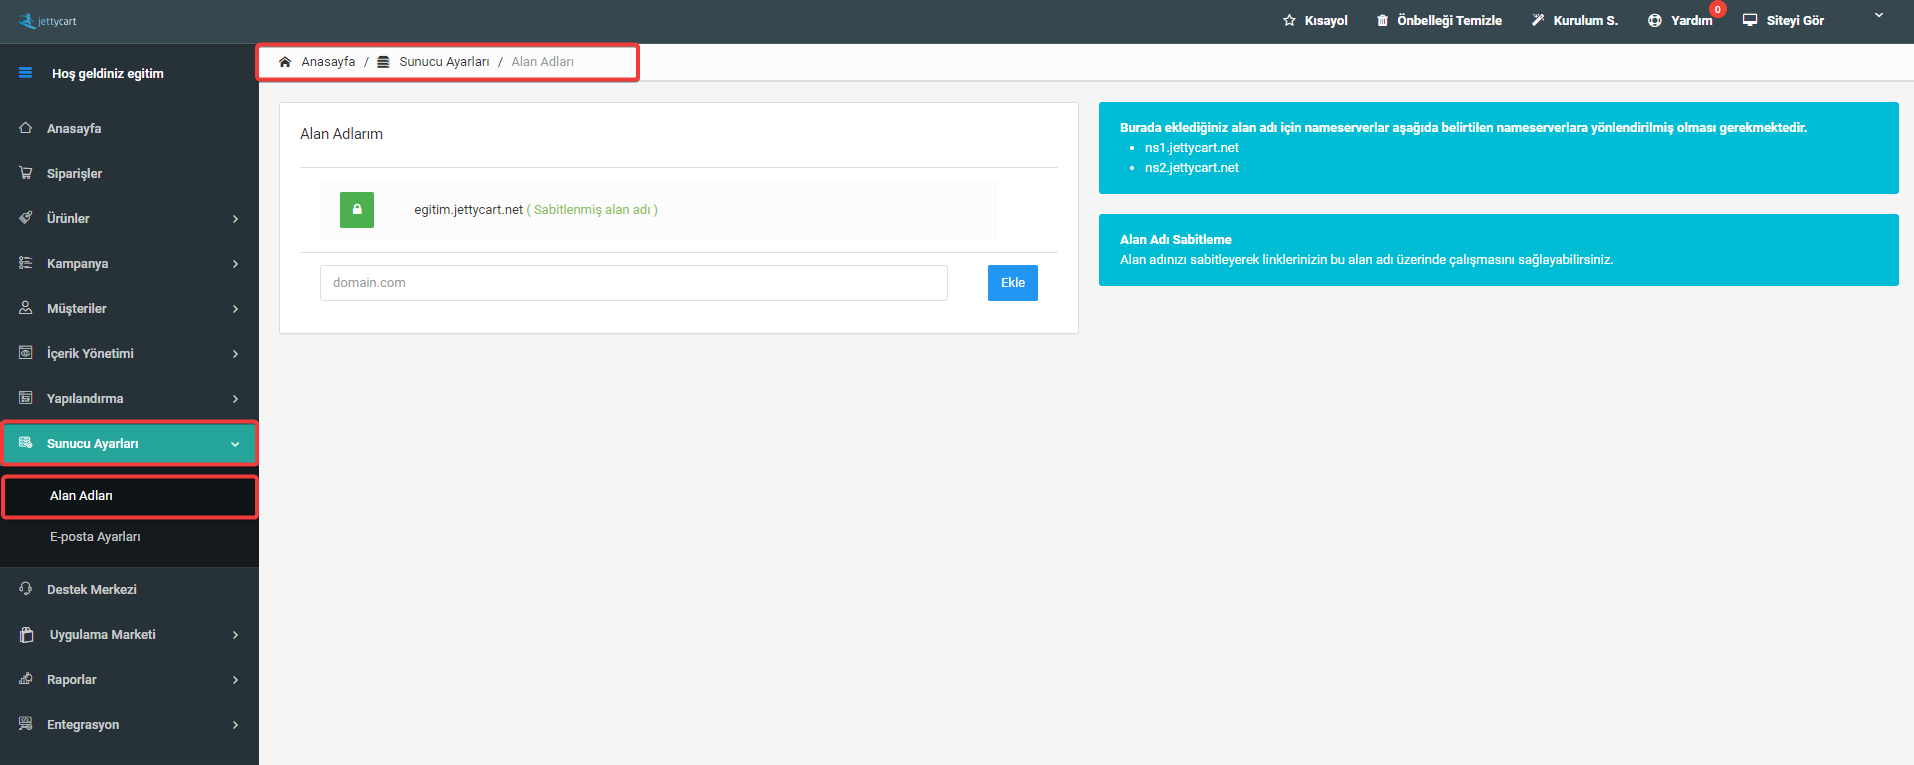Expand the Ürünler submenu chevron
The image size is (1914, 765).
pos(235,219)
